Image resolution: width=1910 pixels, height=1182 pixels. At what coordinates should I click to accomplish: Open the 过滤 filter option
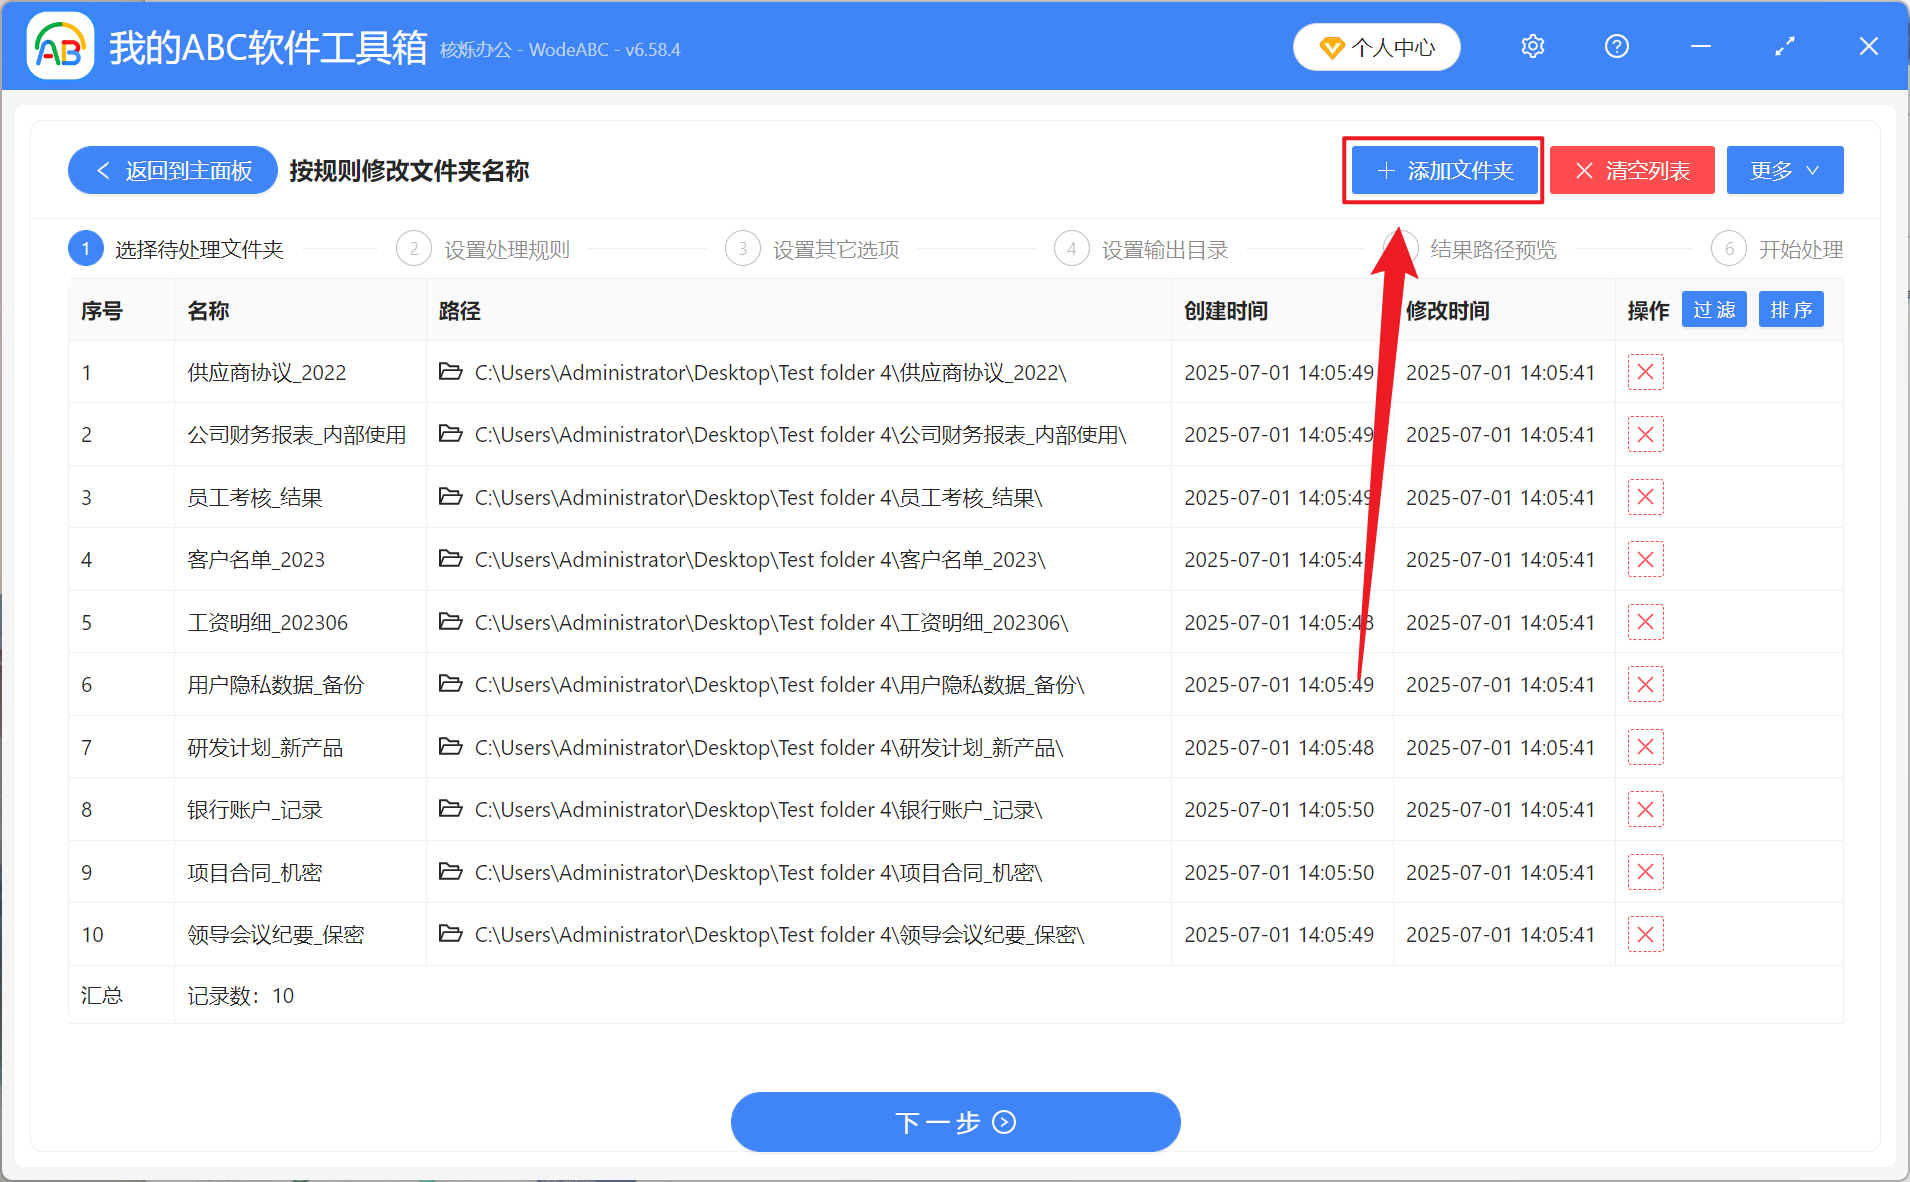(x=1714, y=309)
